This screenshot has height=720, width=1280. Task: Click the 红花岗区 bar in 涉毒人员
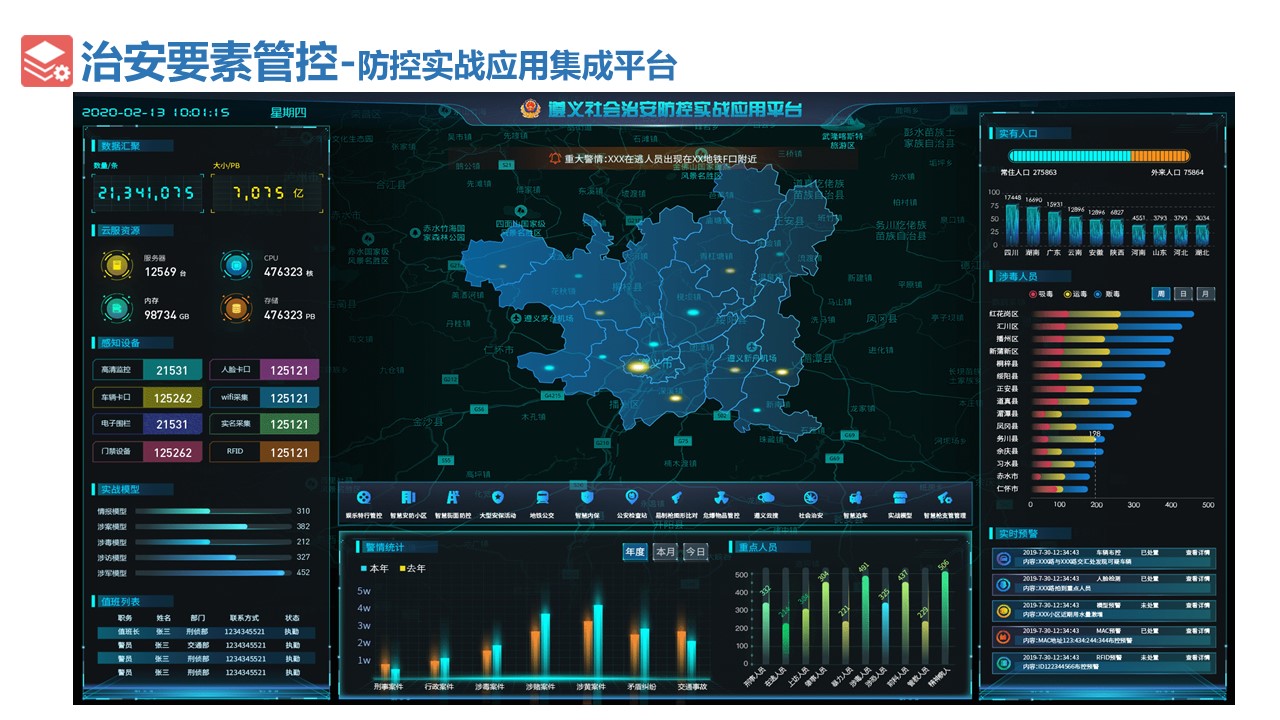(1110, 314)
